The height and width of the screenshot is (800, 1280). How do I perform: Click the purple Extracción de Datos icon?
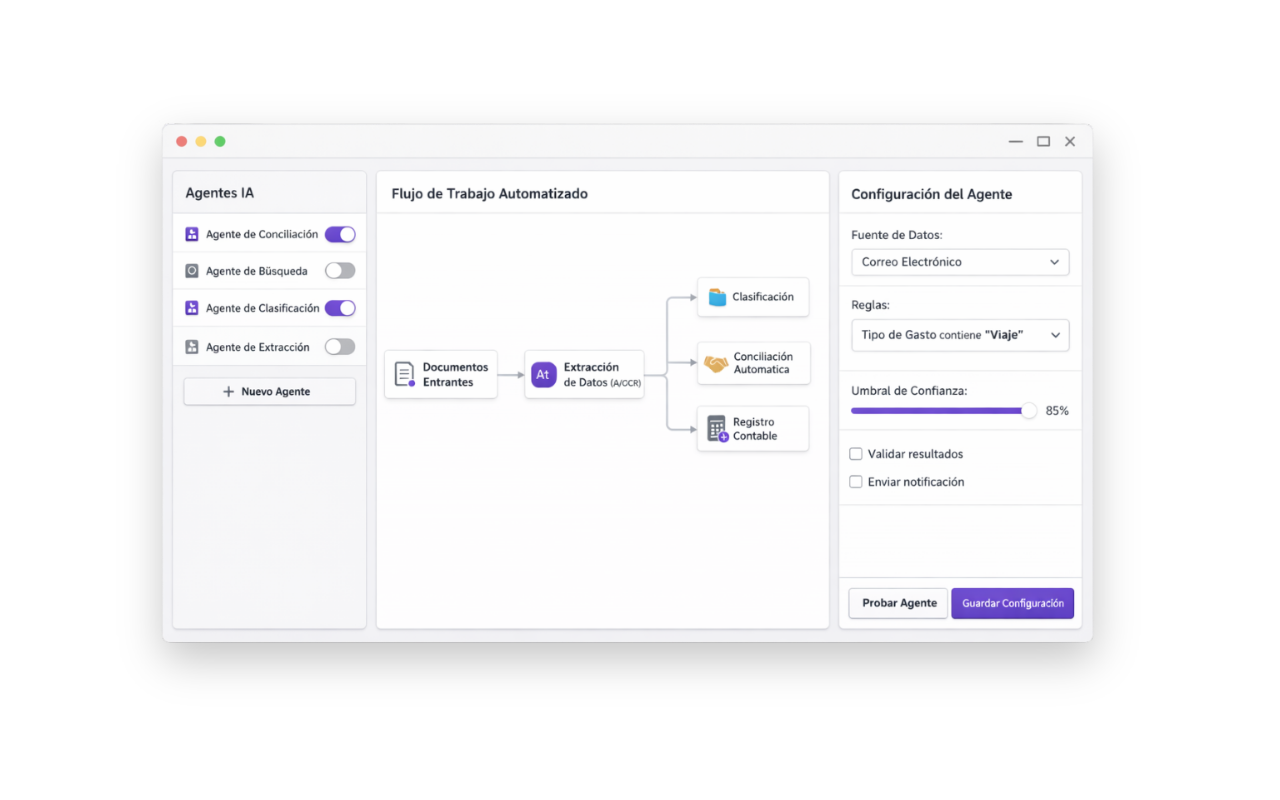(543, 375)
